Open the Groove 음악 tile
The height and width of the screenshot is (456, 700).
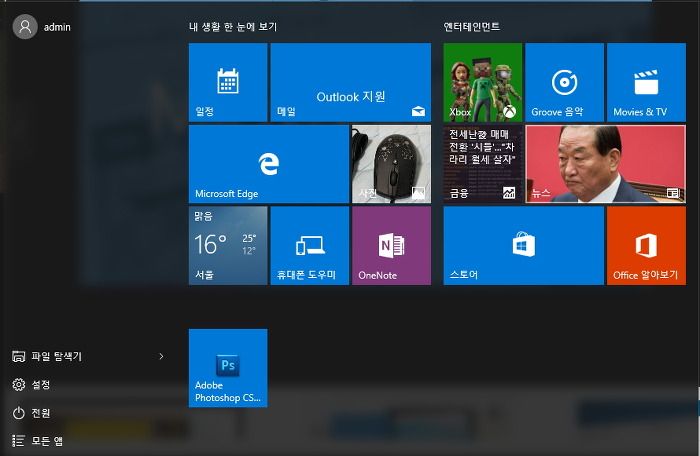(x=564, y=82)
